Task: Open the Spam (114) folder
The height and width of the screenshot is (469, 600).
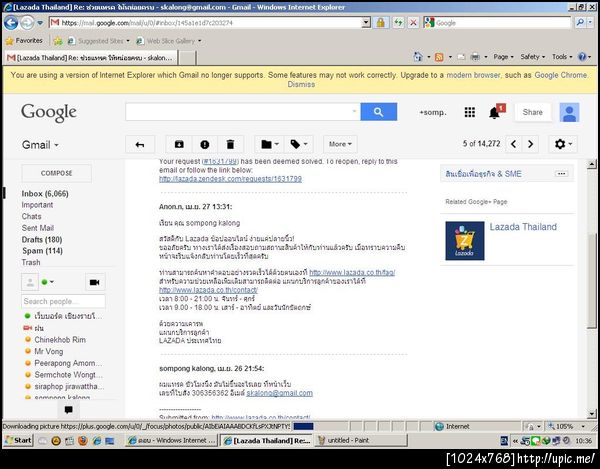Action: [x=42, y=251]
